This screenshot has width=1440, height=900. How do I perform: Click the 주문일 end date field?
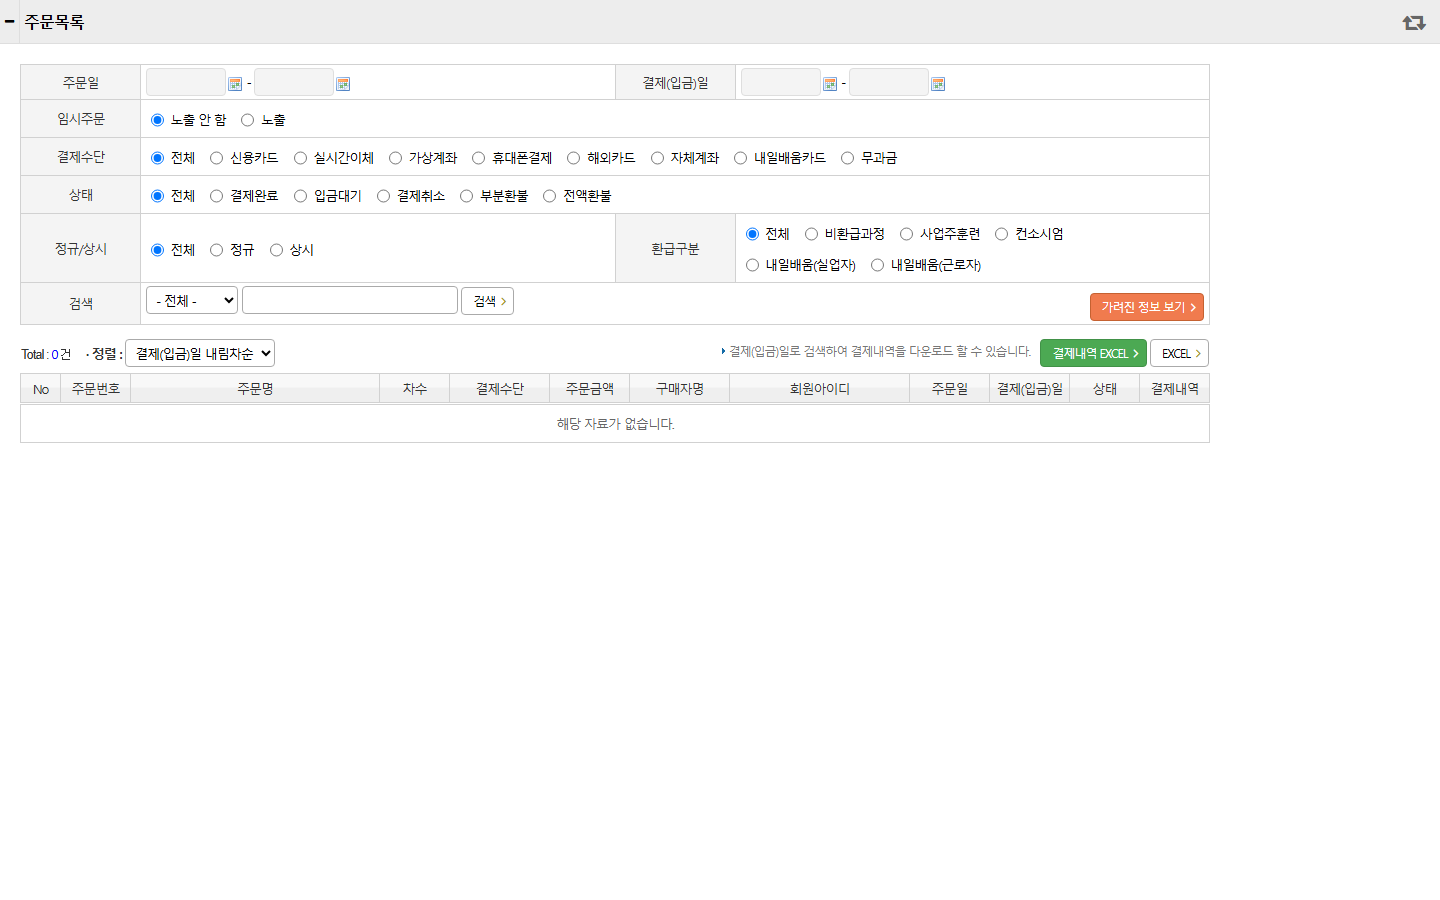pyautogui.click(x=294, y=82)
